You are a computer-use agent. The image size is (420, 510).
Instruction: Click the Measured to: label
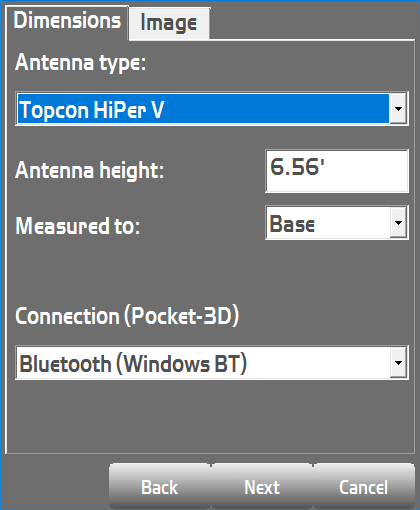78,226
